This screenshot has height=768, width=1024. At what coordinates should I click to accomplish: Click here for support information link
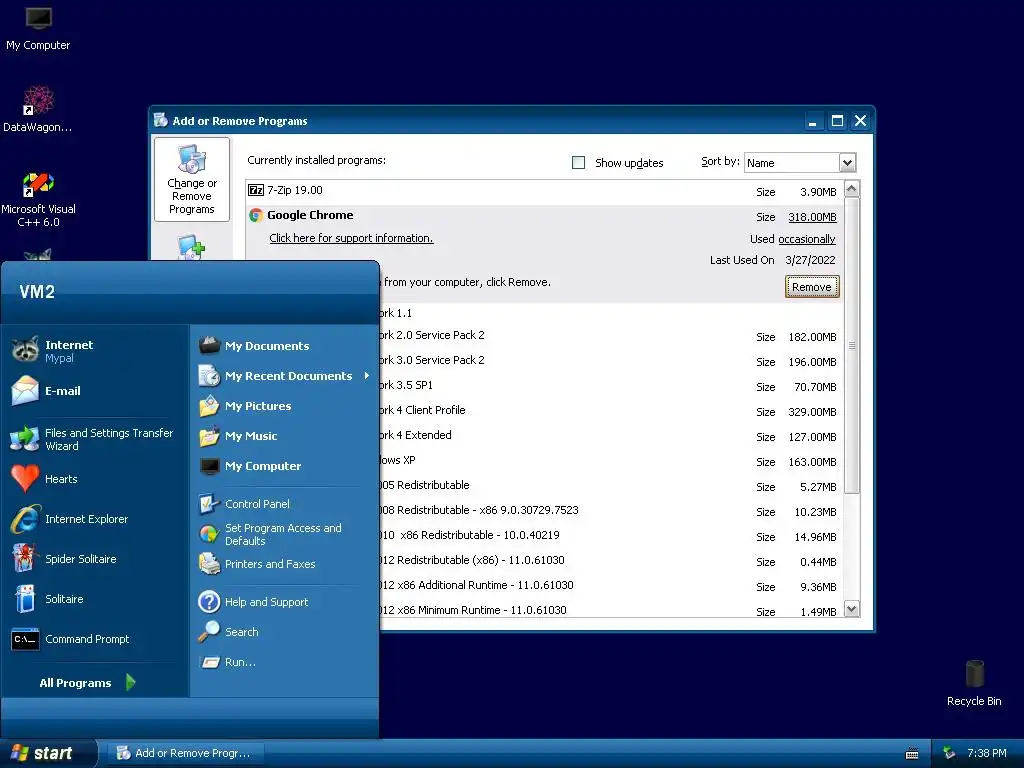[351, 238]
